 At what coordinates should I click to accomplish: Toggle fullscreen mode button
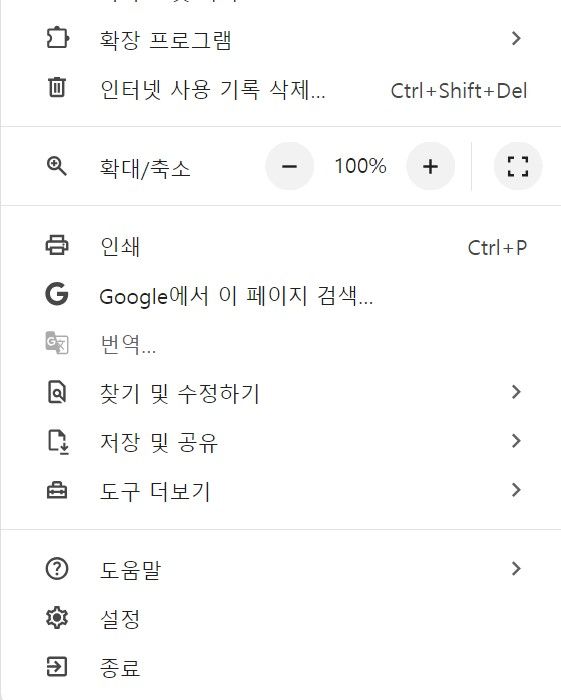pos(518,166)
